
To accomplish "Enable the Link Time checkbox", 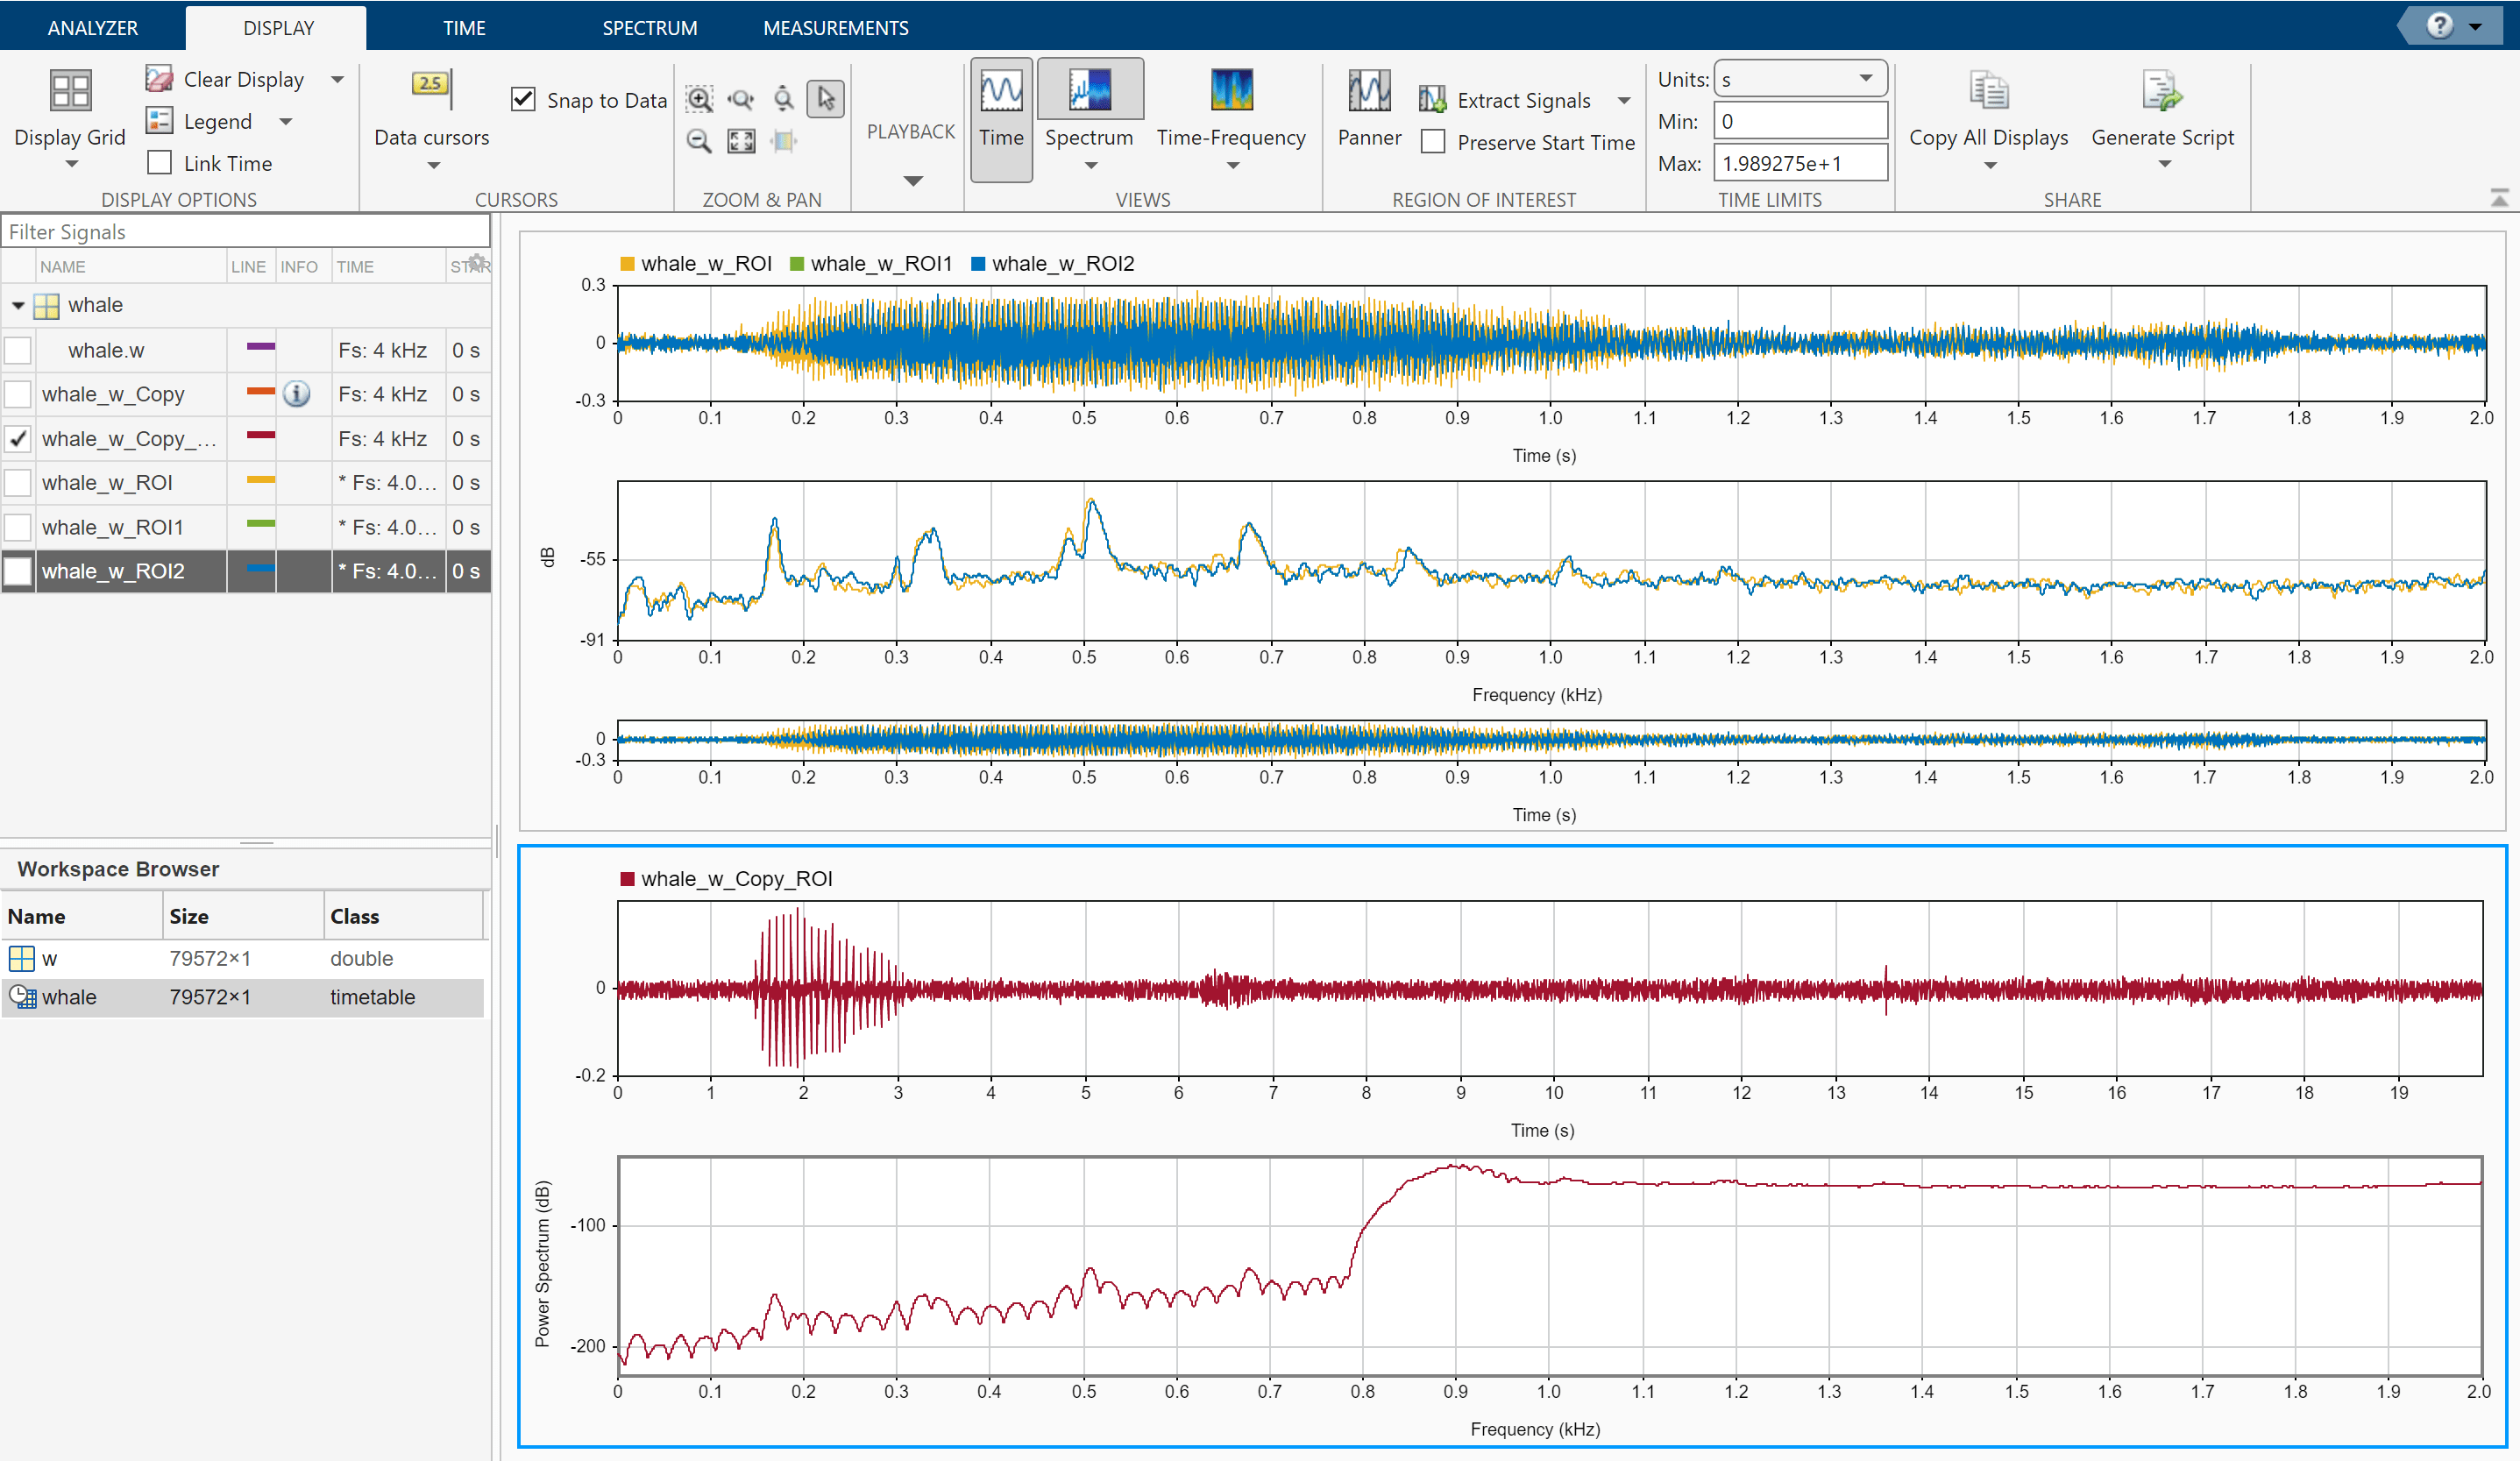I will click(160, 163).
